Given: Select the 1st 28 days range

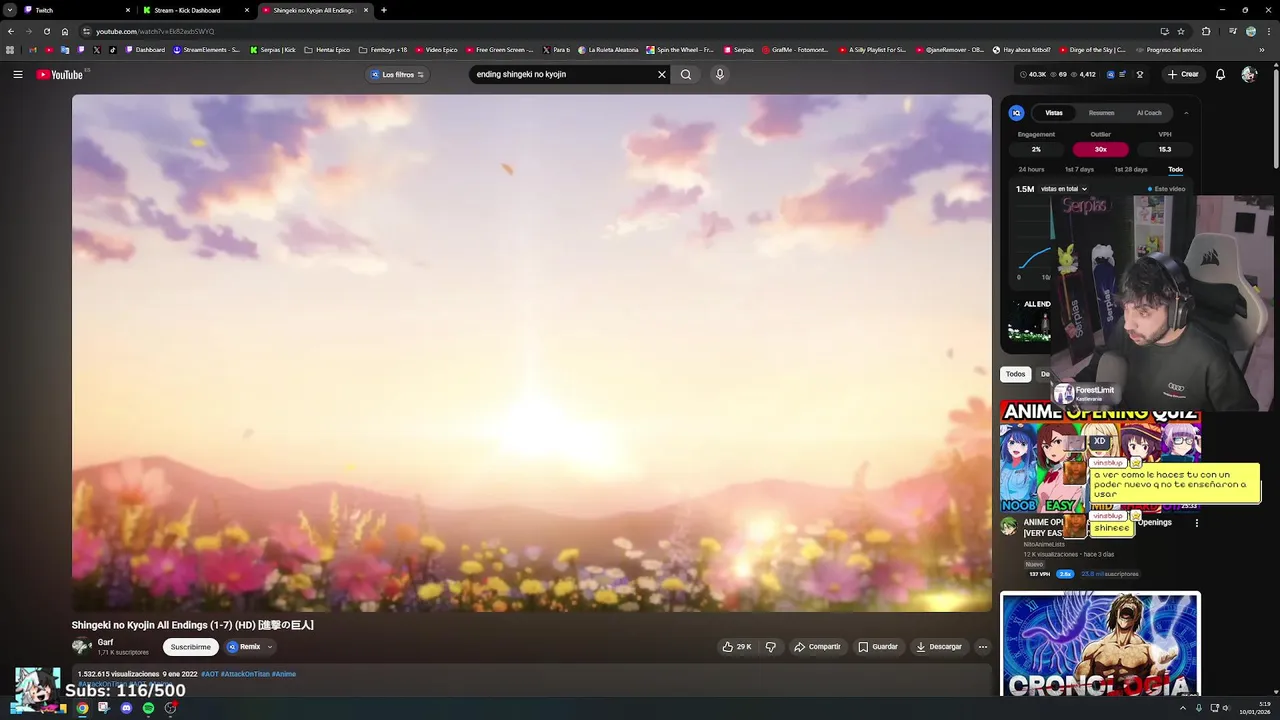Looking at the screenshot, I should click(1131, 170).
